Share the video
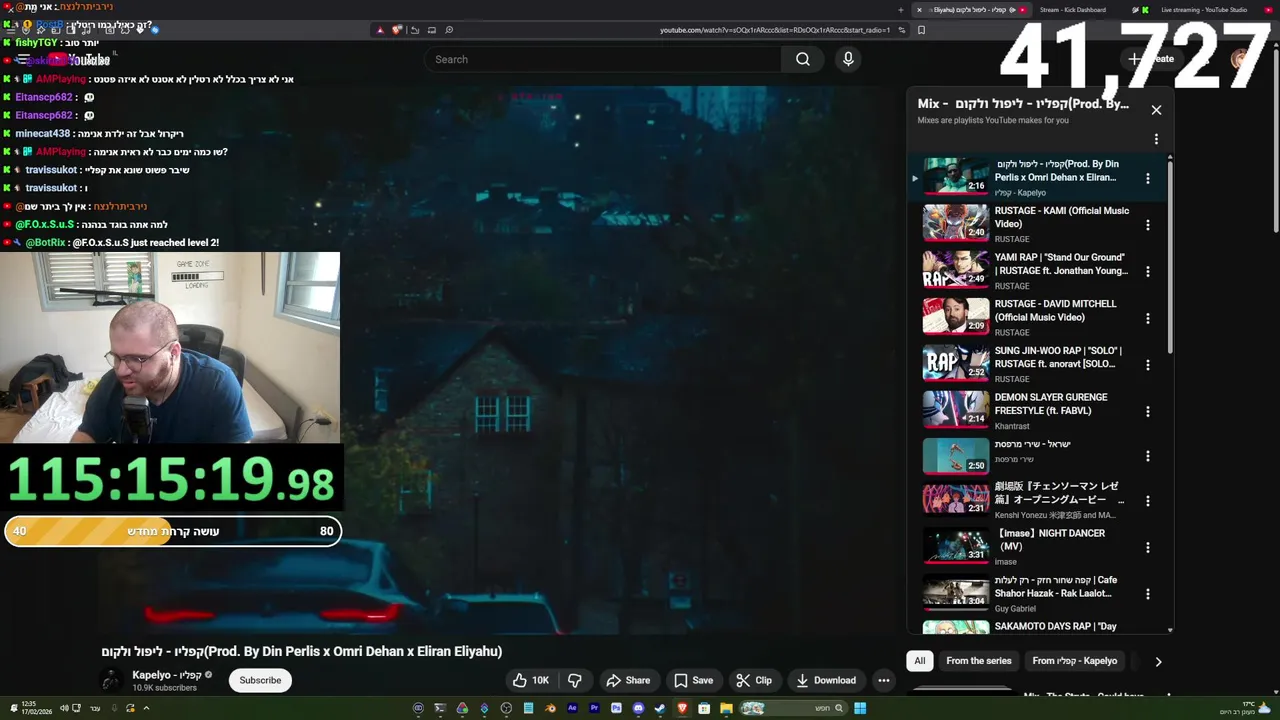Viewport: 1280px width, 720px height. pyautogui.click(x=628, y=680)
